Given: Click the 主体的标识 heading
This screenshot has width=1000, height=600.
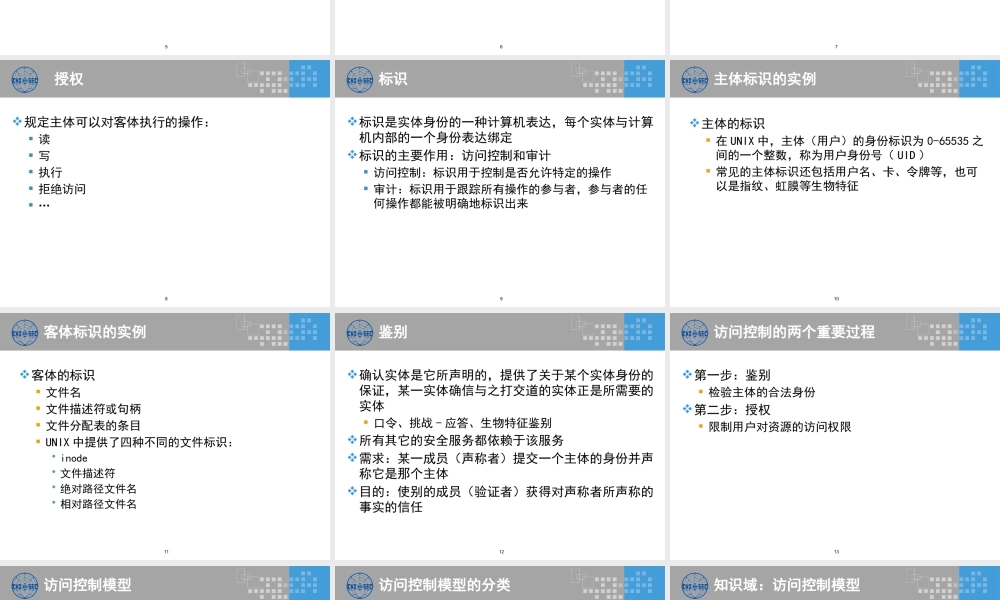Looking at the screenshot, I should pos(733,123).
